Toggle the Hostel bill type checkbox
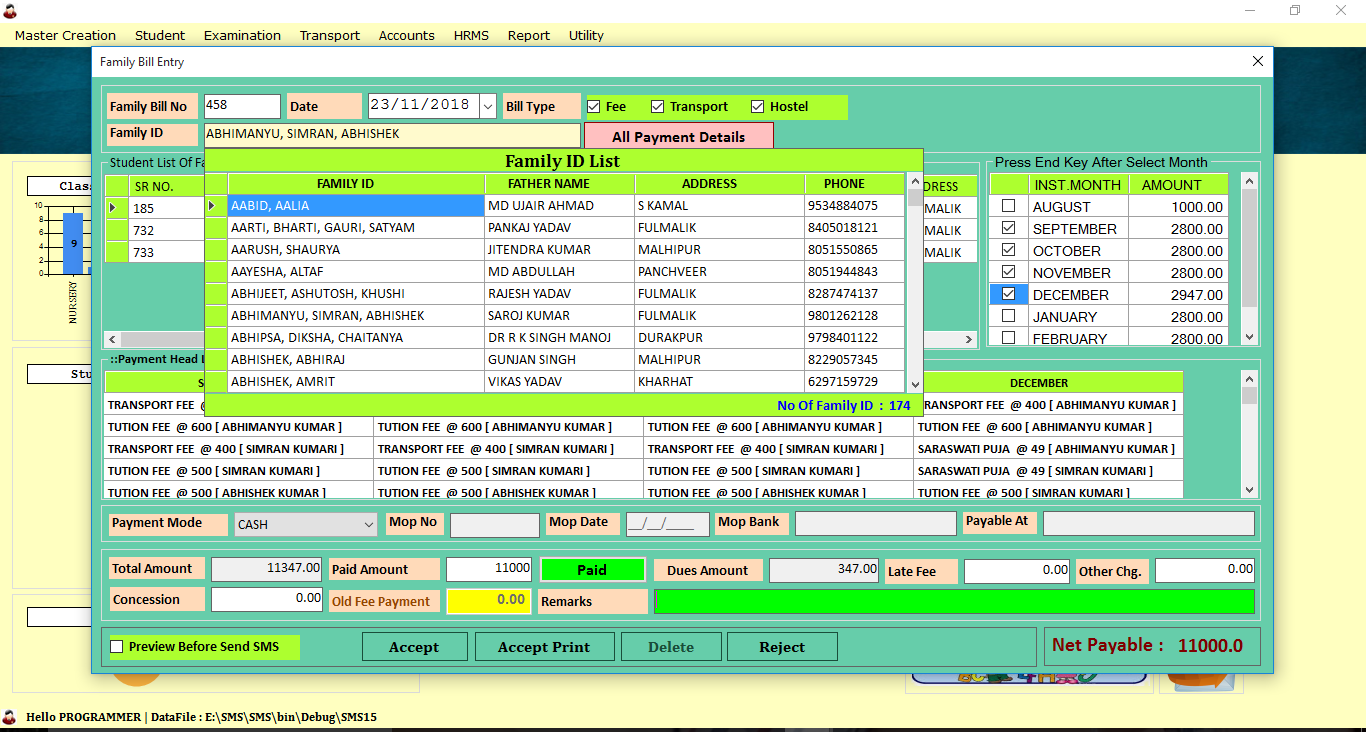The width and height of the screenshot is (1366, 732). point(757,107)
